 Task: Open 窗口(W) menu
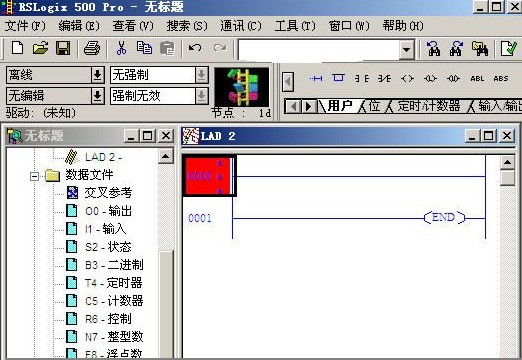click(x=349, y=26)
